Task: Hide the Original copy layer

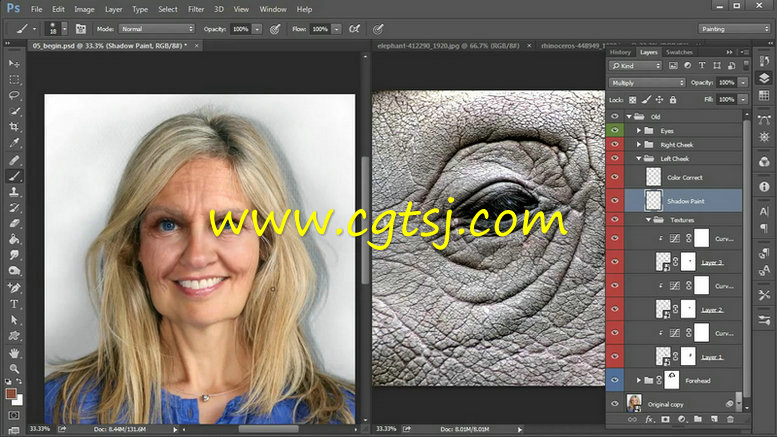Action: 614,404
